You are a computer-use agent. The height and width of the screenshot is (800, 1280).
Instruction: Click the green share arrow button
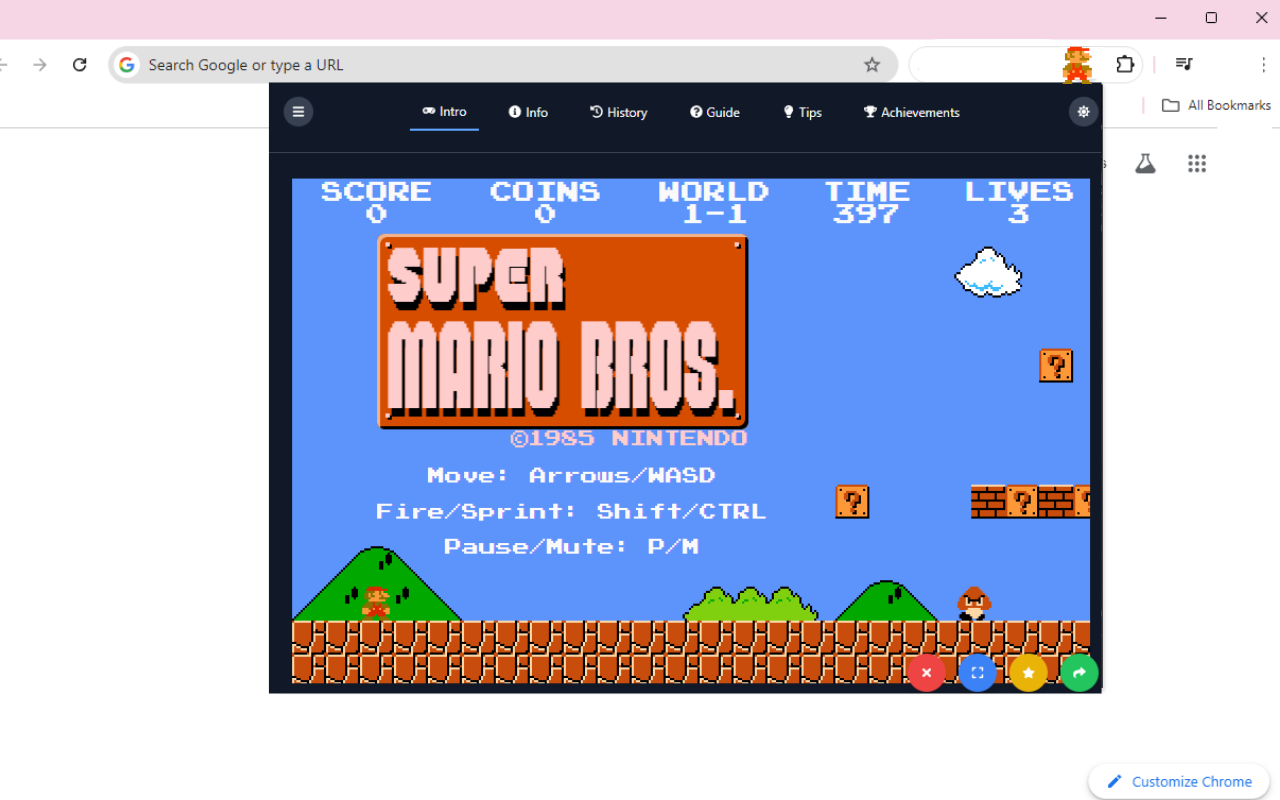pos(1079,673)
